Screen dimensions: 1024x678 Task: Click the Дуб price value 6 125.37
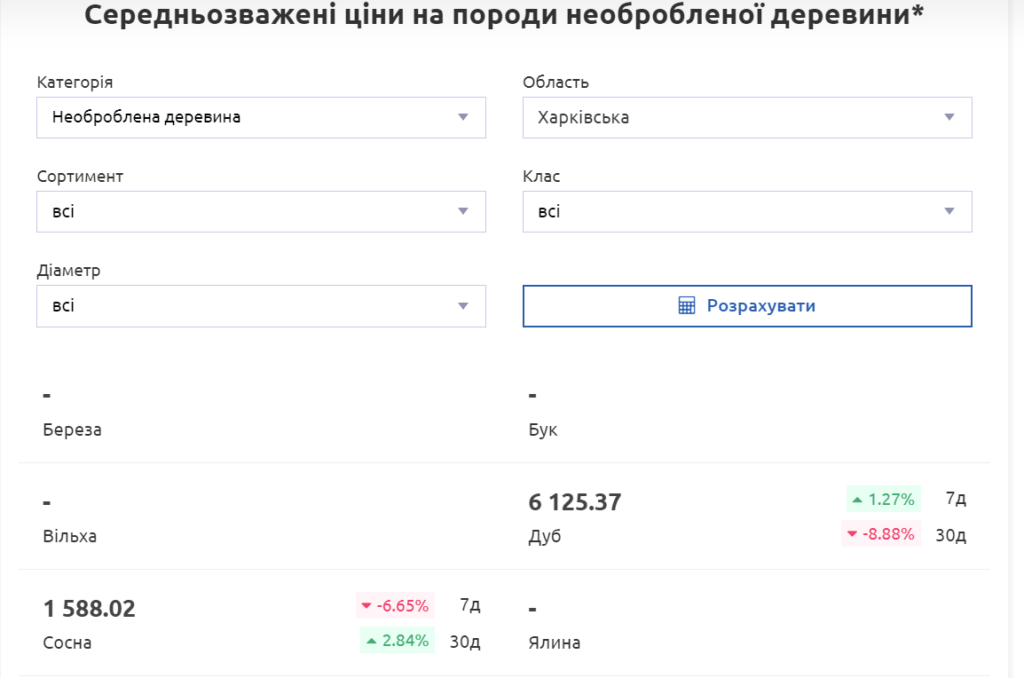point(572,501)
